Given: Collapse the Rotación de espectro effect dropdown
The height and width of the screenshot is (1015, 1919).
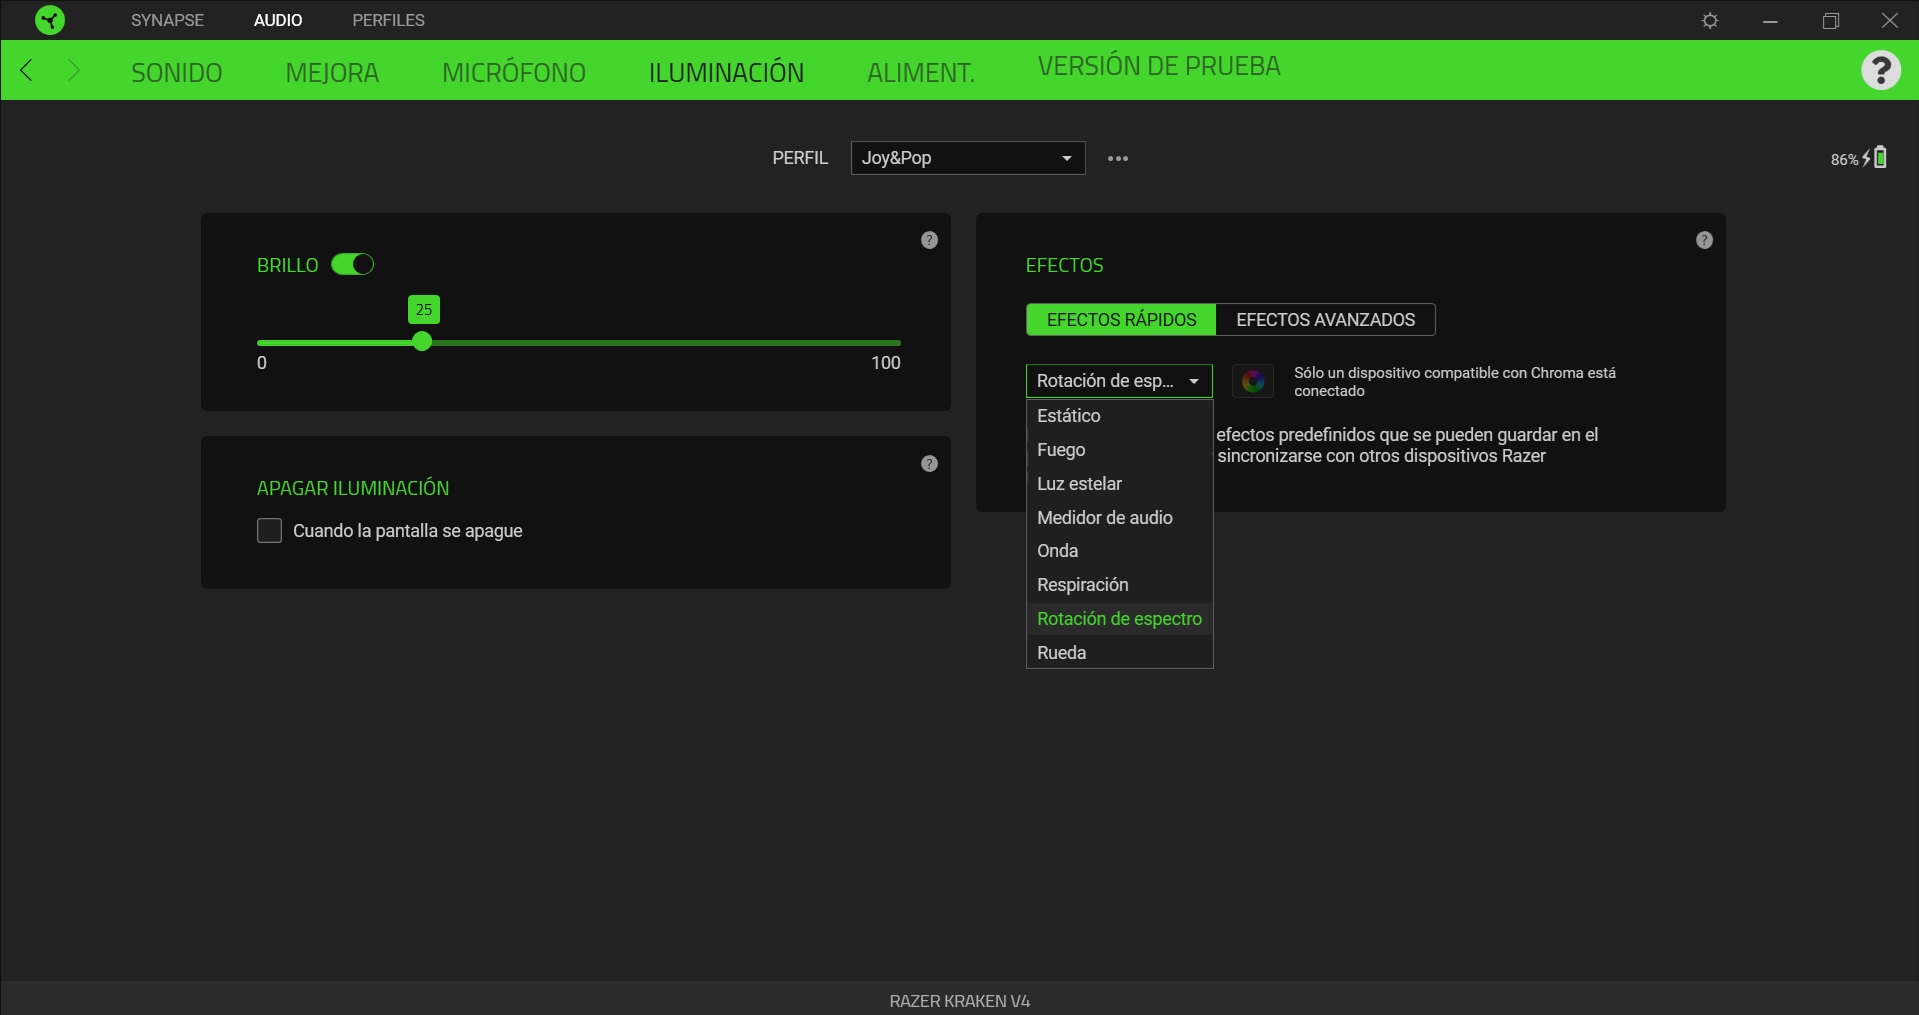Looking at the screenshot, I should (x=1118, y=381).
